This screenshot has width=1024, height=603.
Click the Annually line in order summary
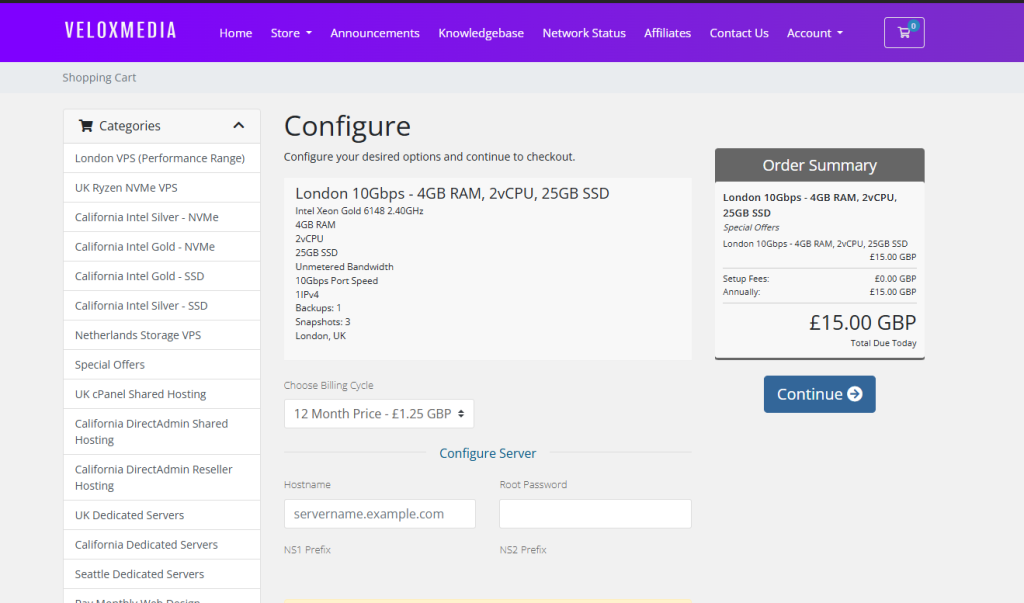[819, 292]
